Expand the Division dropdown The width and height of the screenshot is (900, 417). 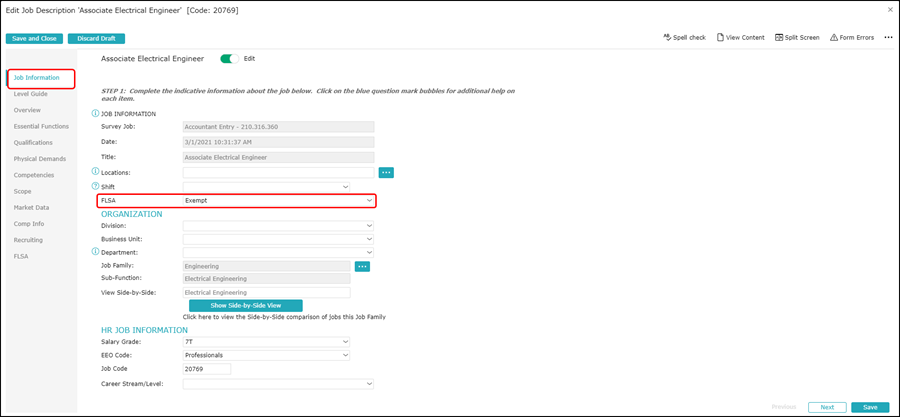coord(278,226)
